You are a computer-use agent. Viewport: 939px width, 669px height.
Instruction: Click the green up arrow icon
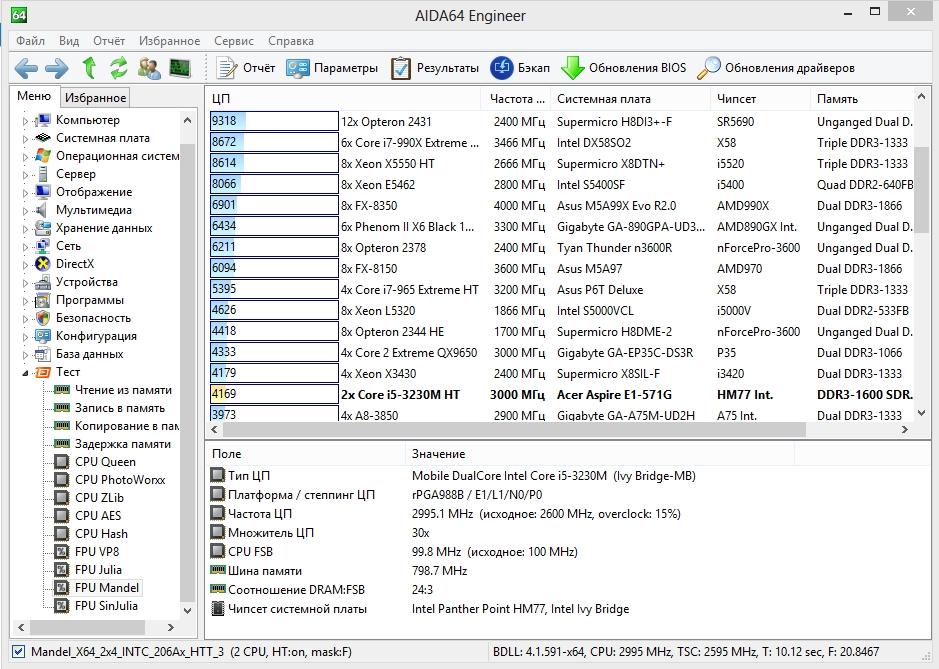(89, 68)
